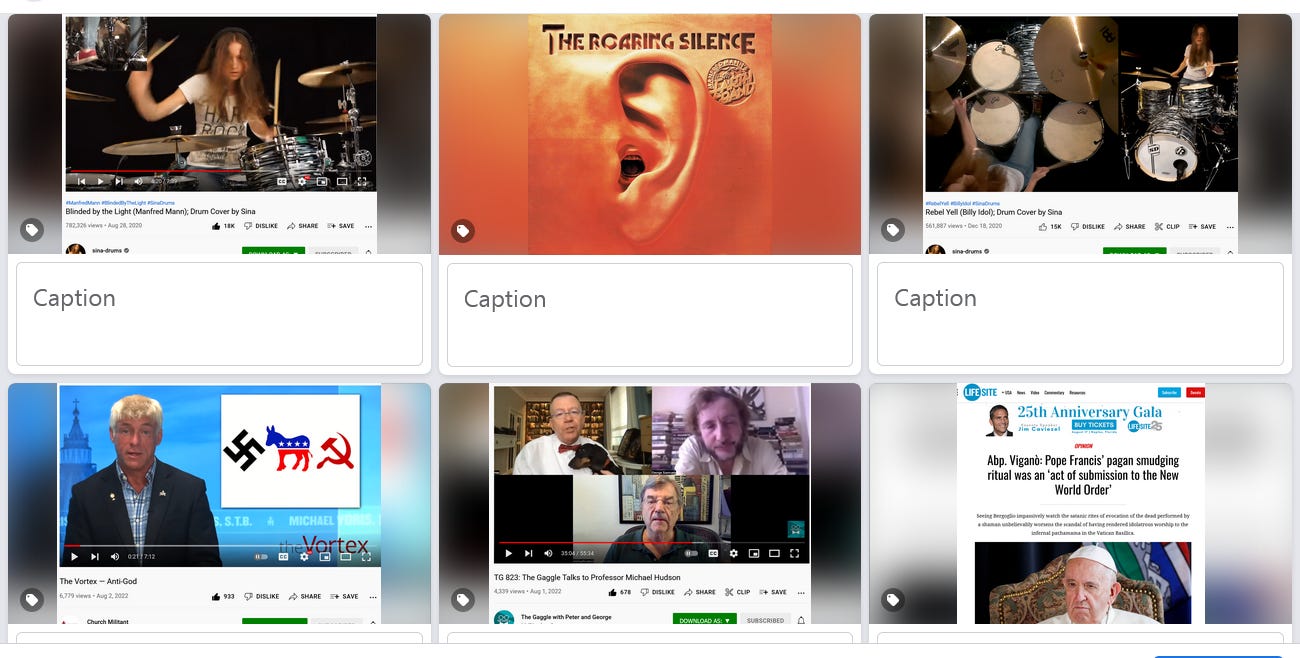Screen dimensions: 1300x658
Task: Click CLIP under The Gaggle video
Action: (x=737, y=592)
